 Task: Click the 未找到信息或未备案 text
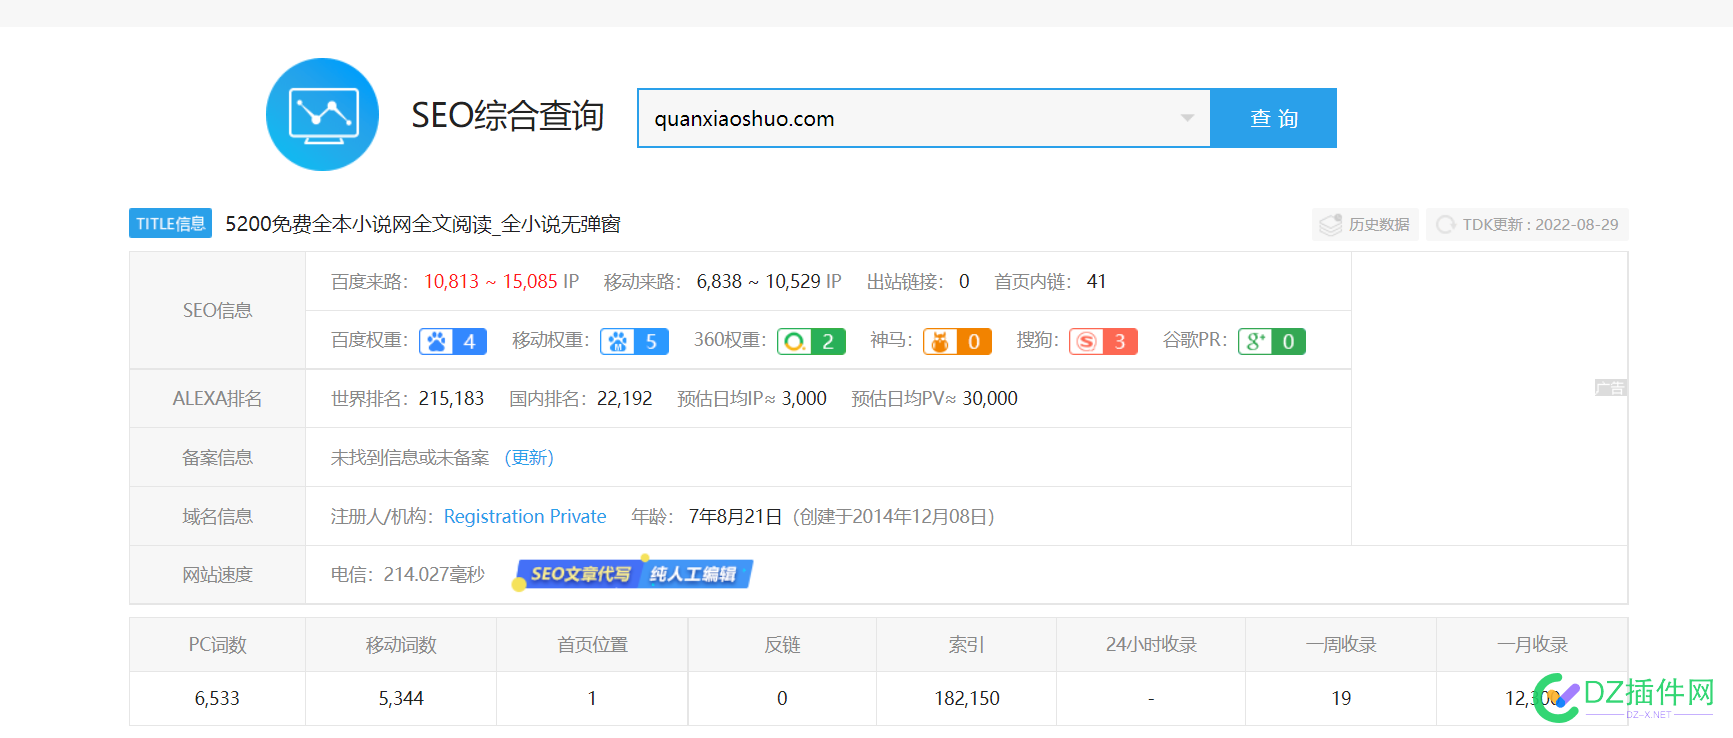point(410,457)
